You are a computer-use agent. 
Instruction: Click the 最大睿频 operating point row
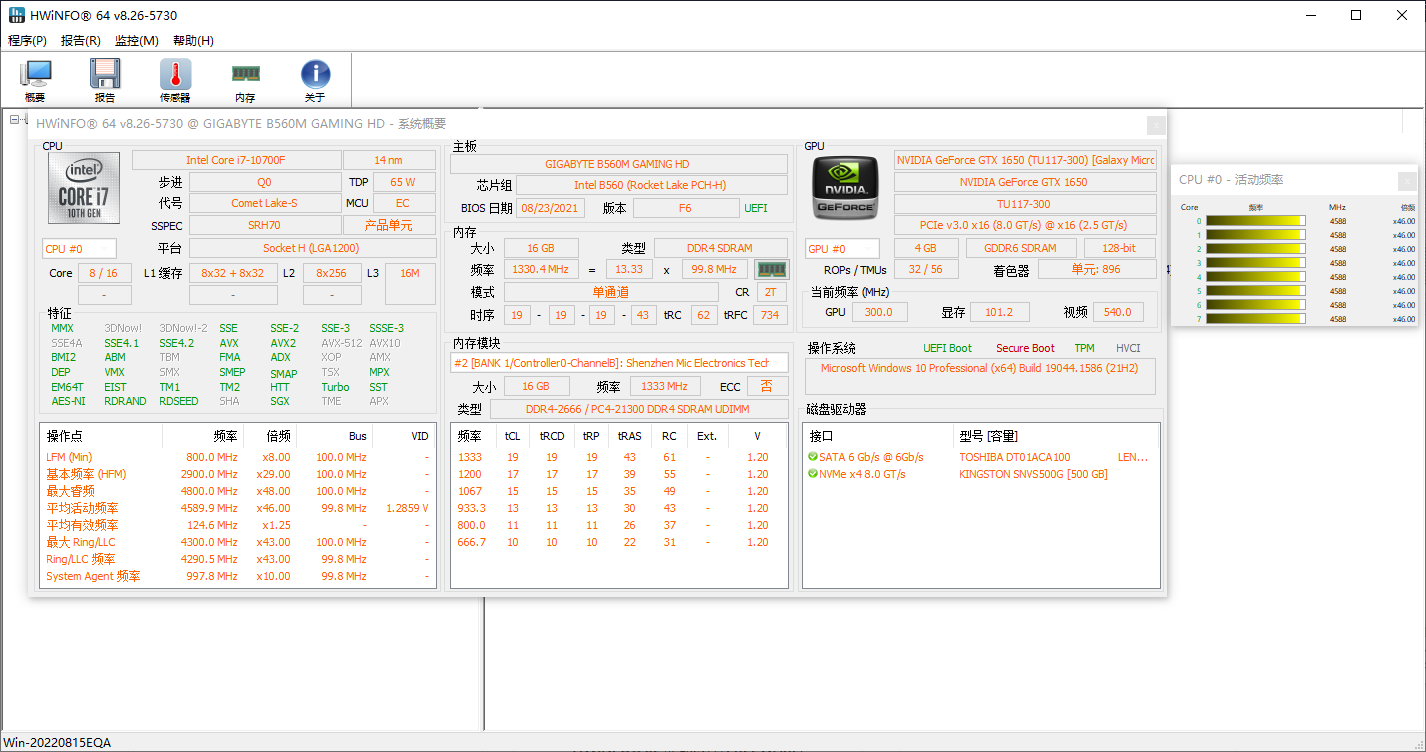238,491
